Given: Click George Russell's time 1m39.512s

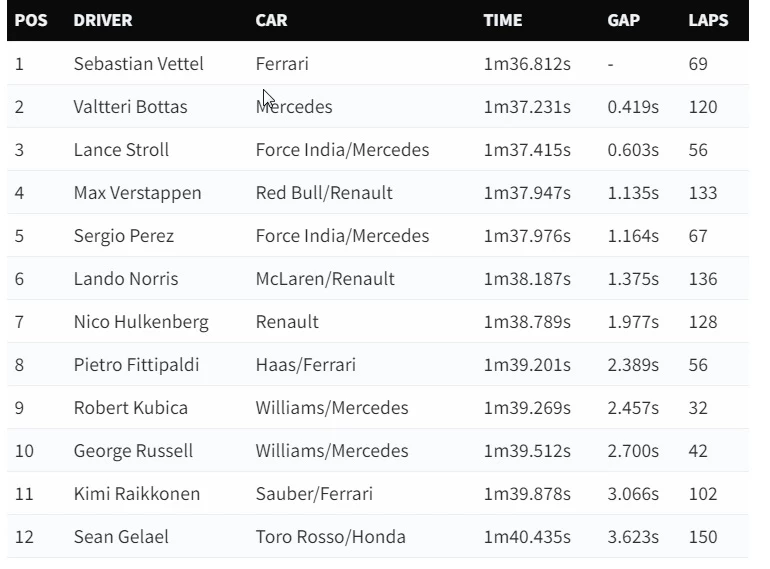Looking at the screenshot, I should coord(527,451).
